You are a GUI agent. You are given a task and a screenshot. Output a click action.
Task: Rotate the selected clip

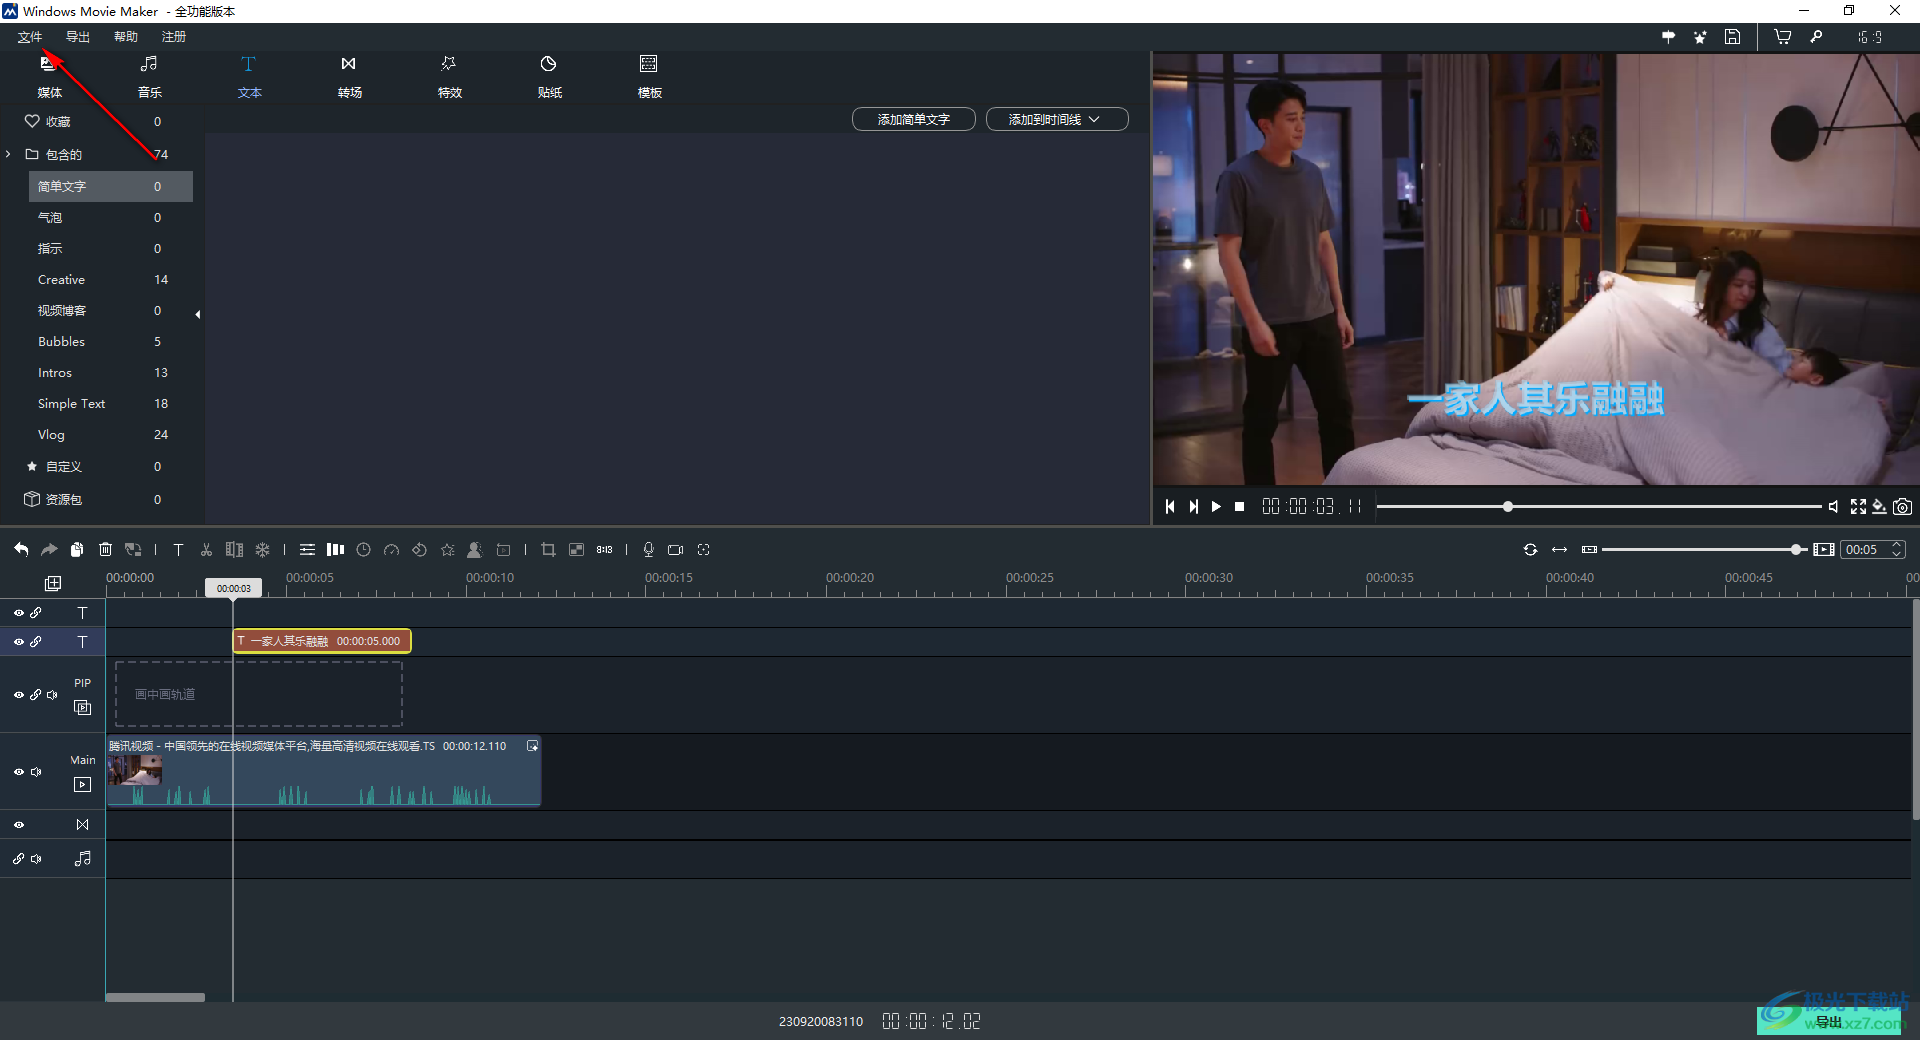point(419,549)
